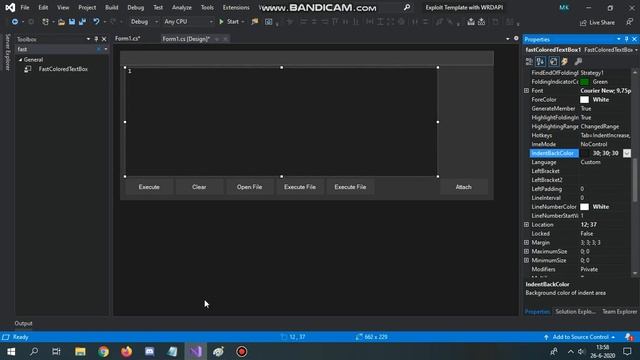Click the Attach button on the form
The image size is (640, 360).
coord(463,187)
